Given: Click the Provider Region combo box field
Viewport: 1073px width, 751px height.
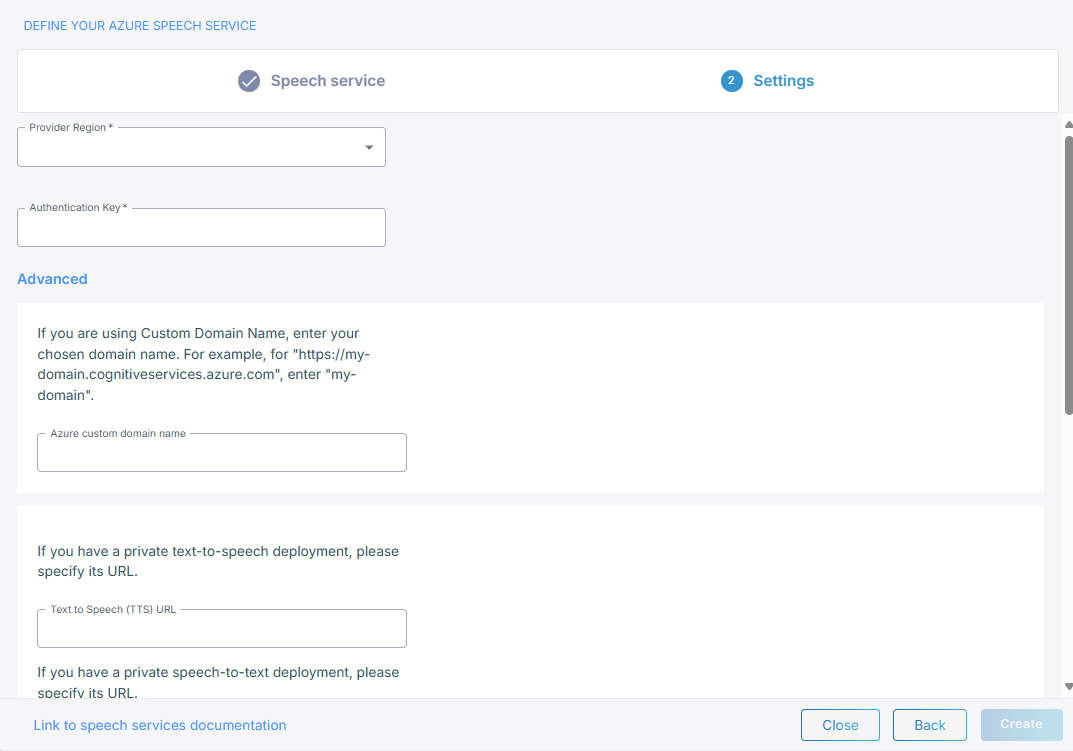Looking at the screenshot, I should click(x=190, y=148).
